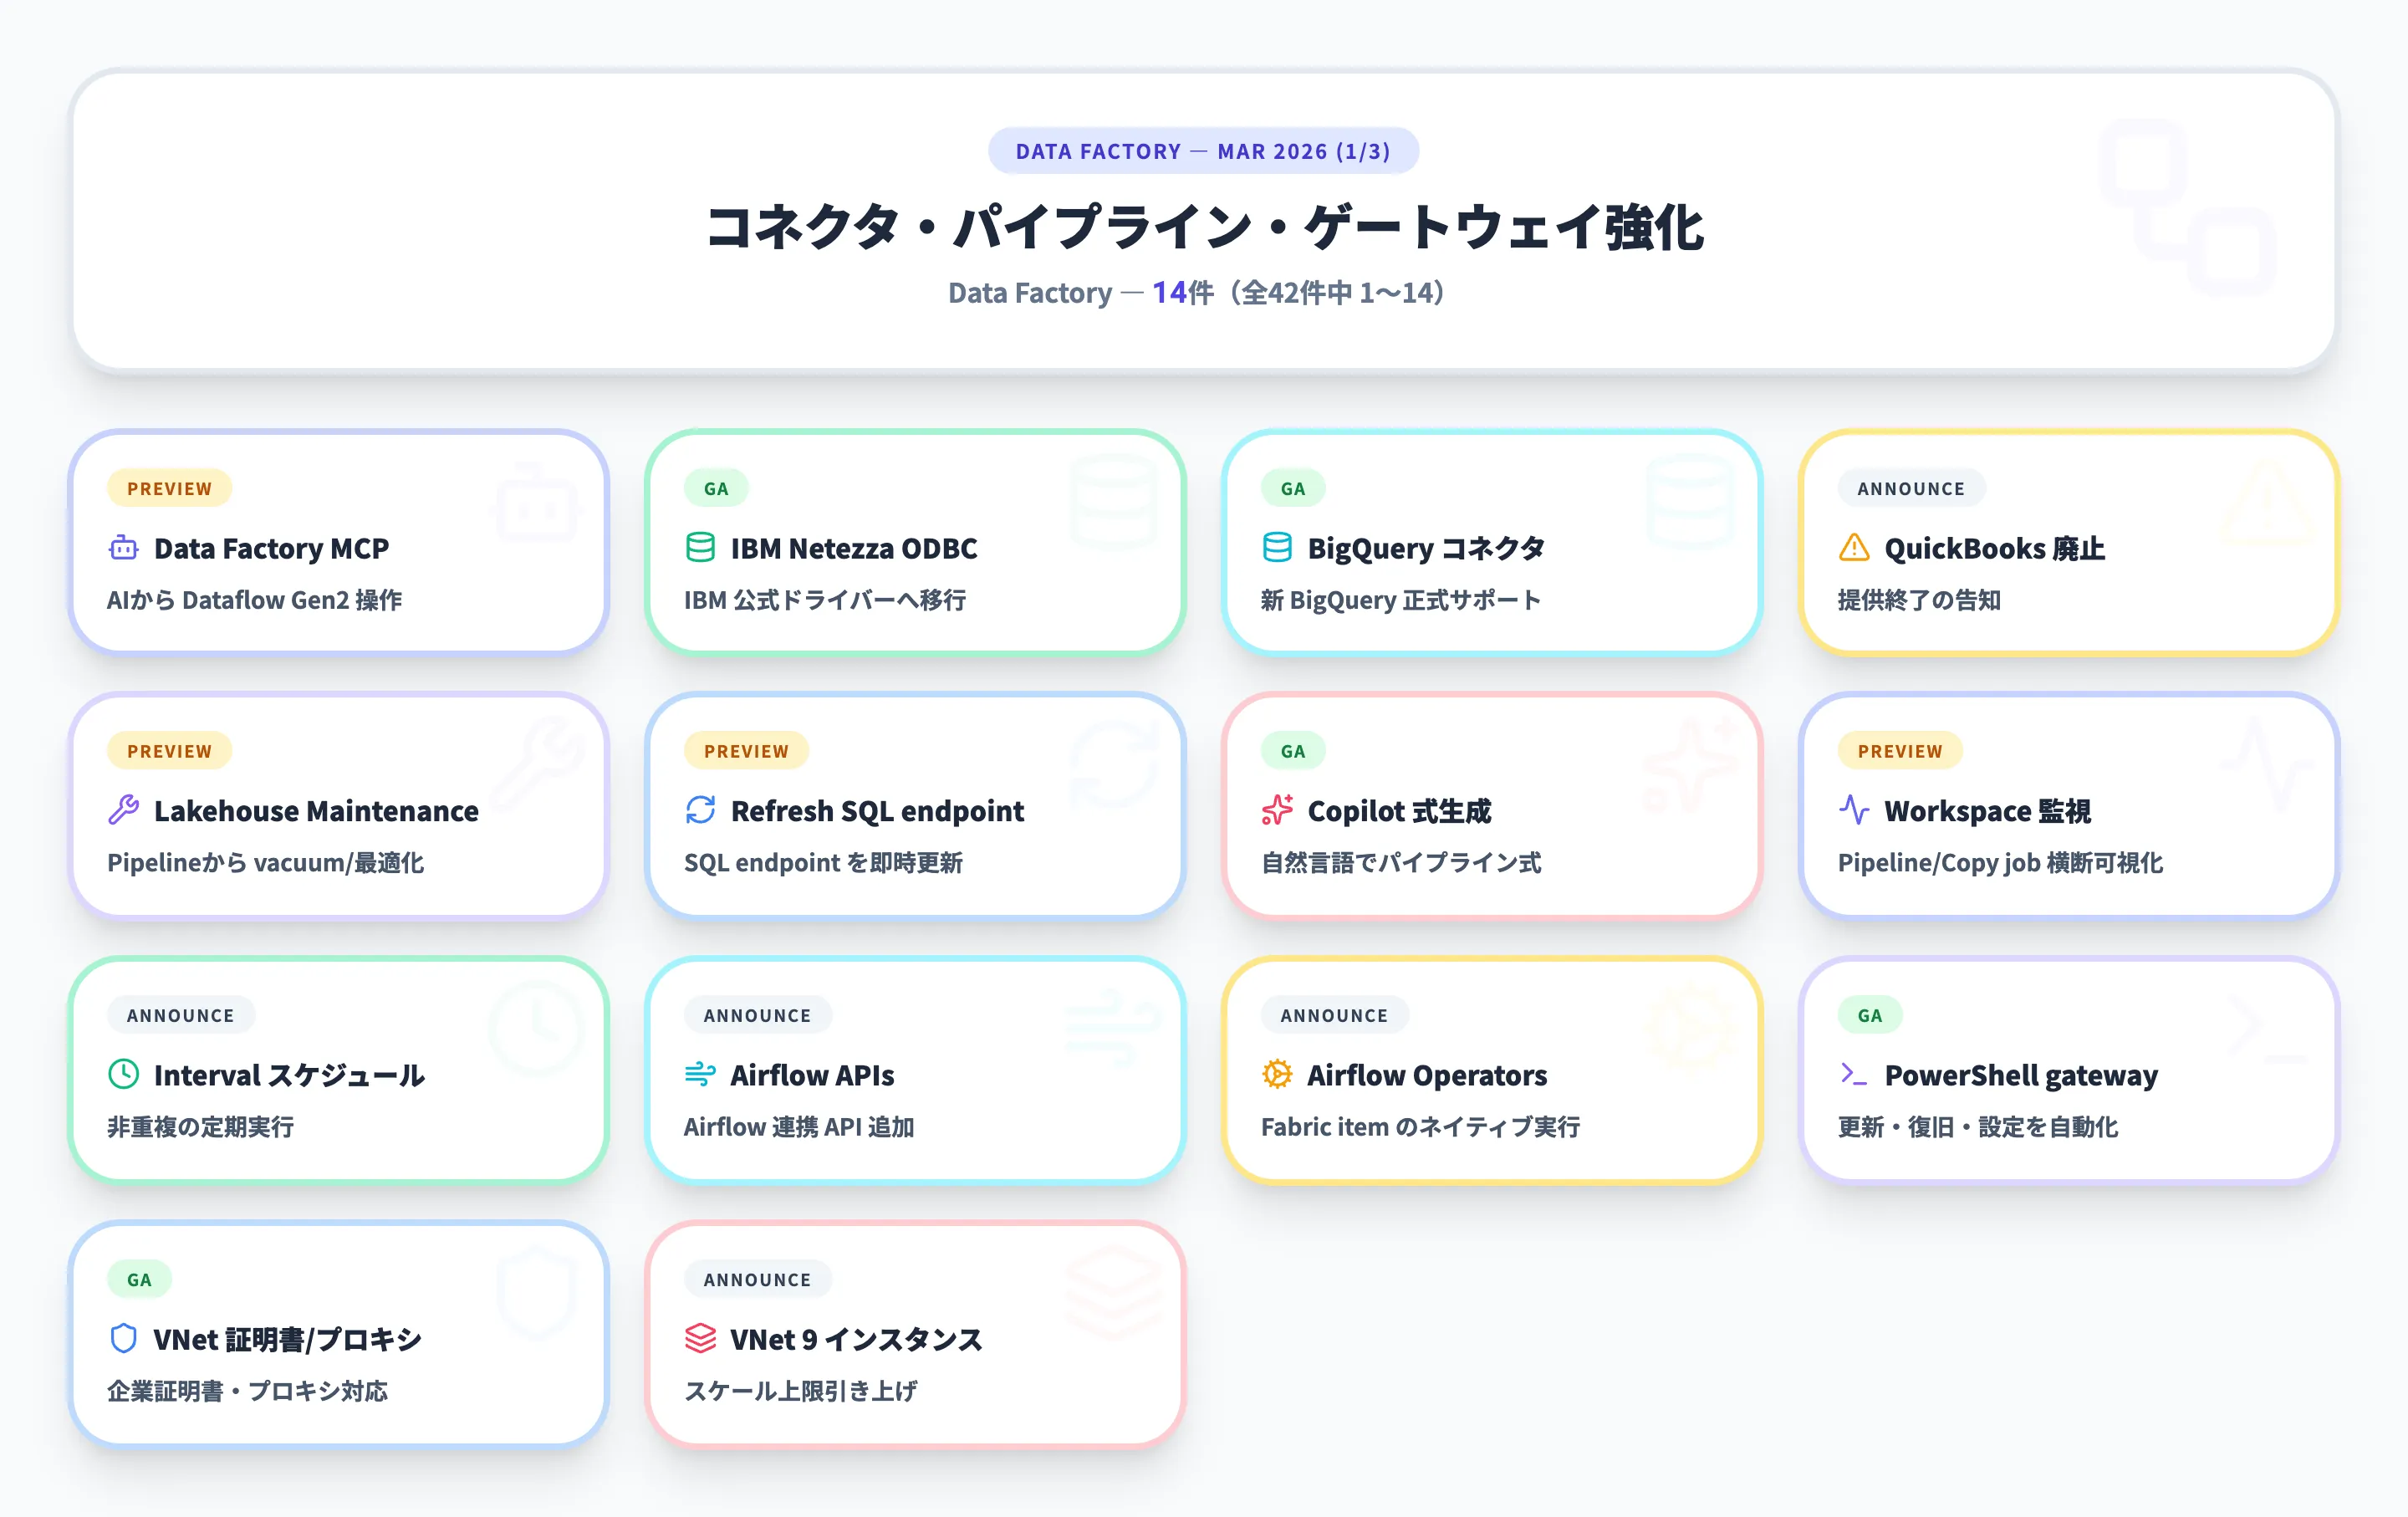Viewport: 2408px width, 1517px height.
Task: Click the Refresh SQL endpoint refresh icon
Action: pyautogui.click(x=700, y=811)
